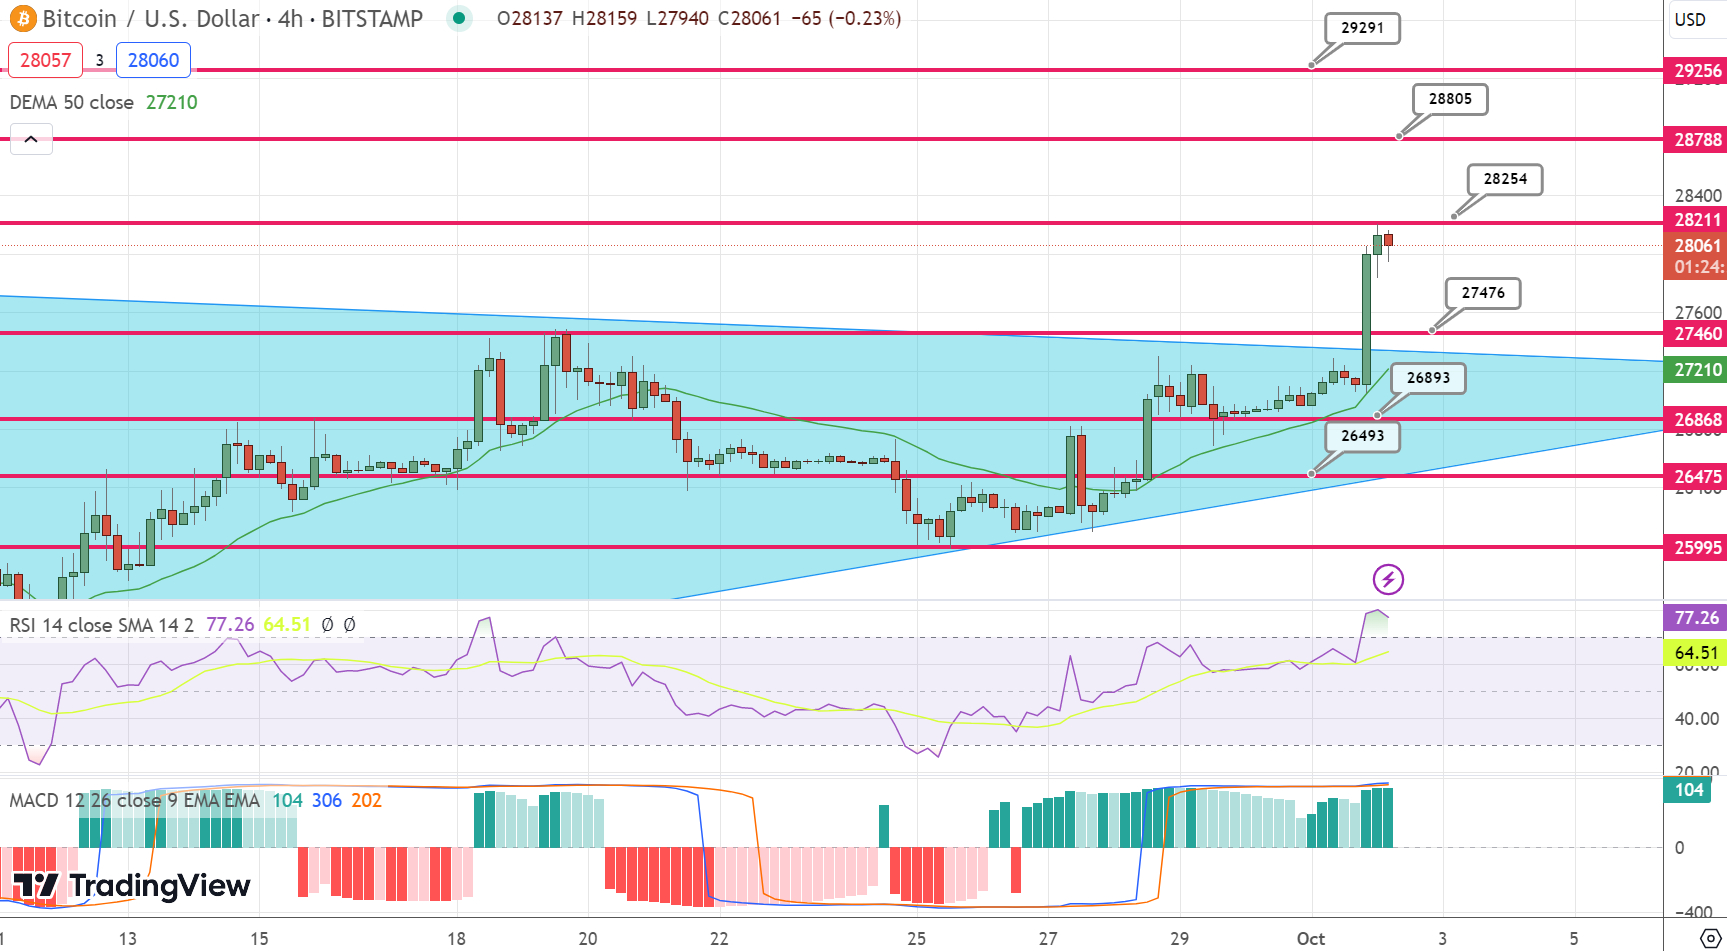The width and height of the screenshot is (1727, 951).
Task: Click the purple lightning bolt event icon
Action: point(1388,579)
